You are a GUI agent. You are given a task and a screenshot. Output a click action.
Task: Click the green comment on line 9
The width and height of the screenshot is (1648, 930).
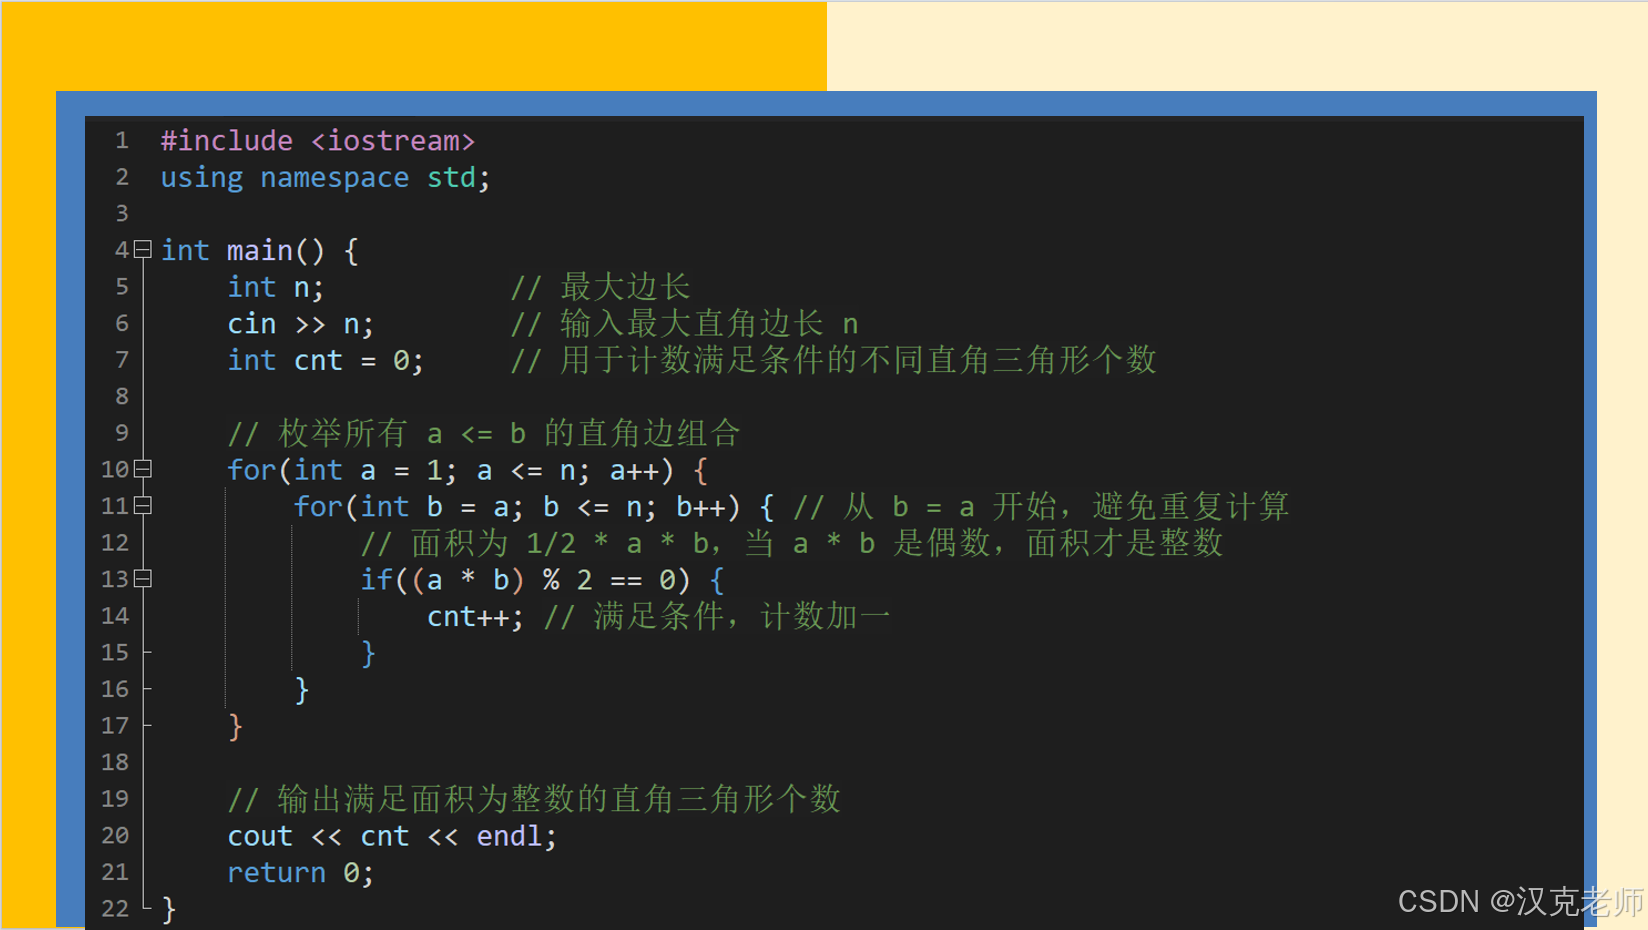click(x=483, y=433)
